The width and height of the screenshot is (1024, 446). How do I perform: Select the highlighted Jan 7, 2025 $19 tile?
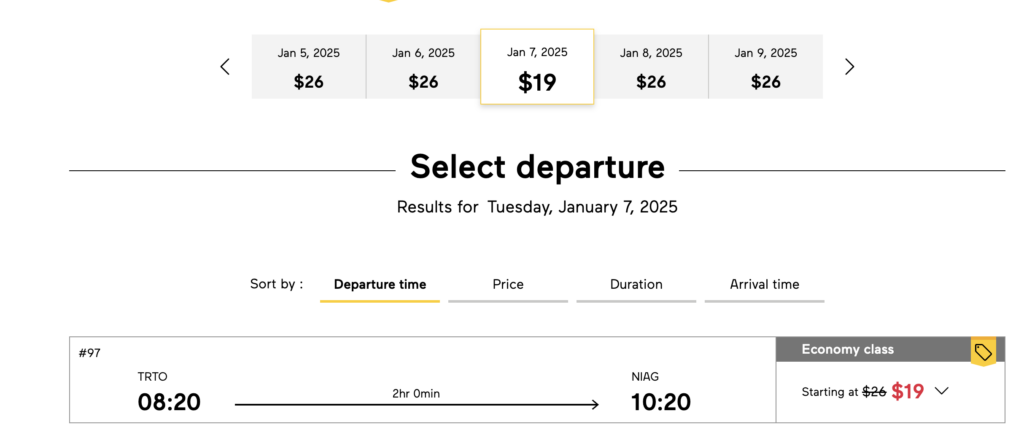(x=537, y=67)
